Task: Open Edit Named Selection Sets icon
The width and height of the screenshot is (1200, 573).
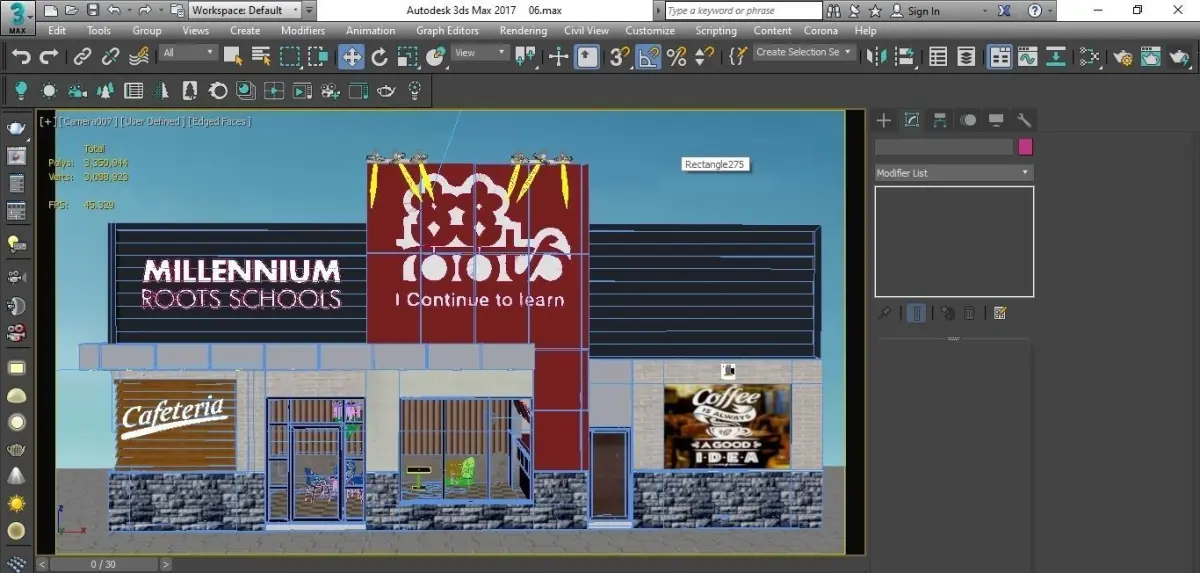Action: pos(739,57)
